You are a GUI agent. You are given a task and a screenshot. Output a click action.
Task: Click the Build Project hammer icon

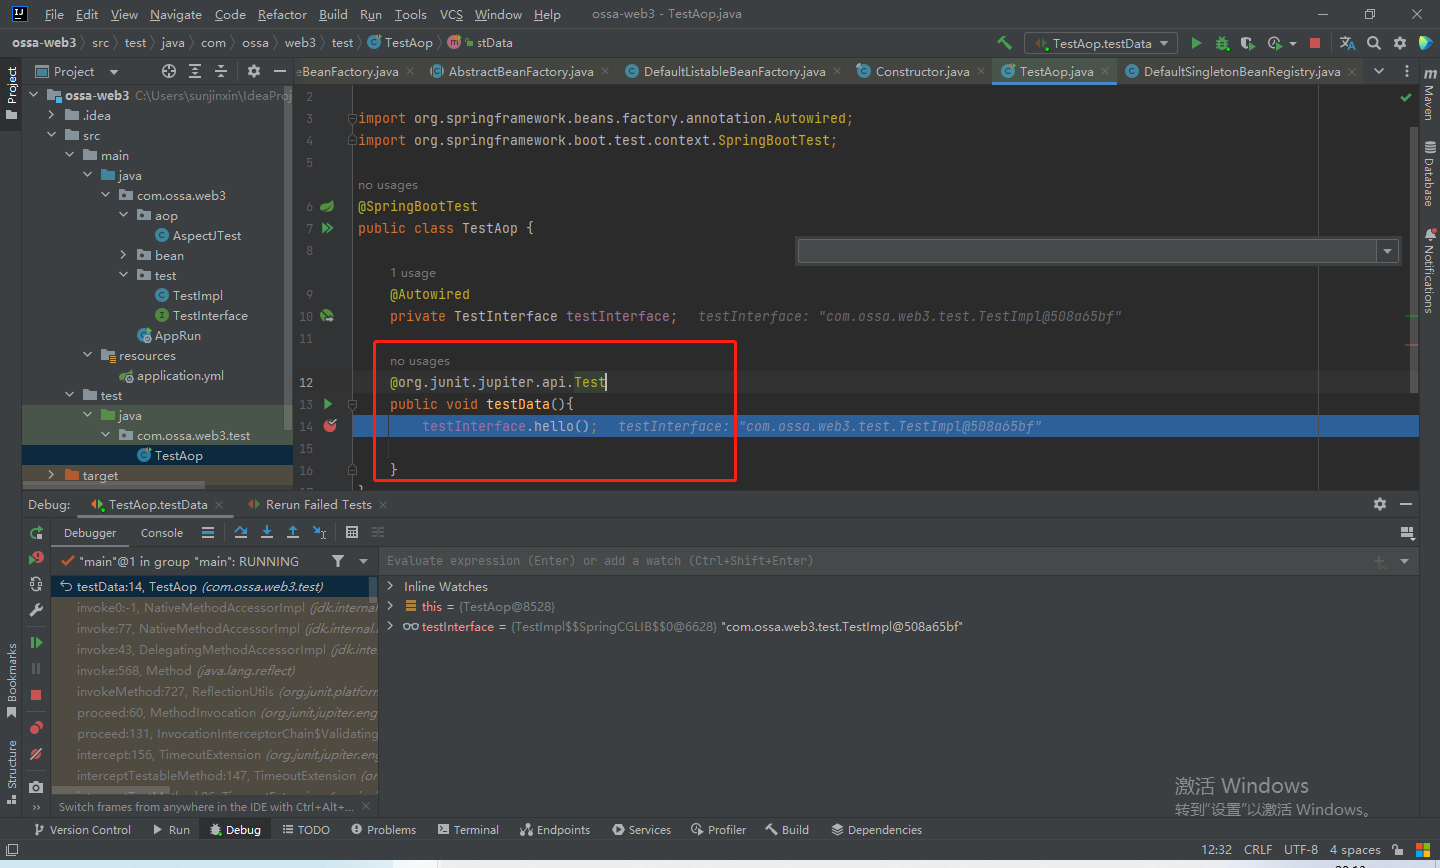1004,43
